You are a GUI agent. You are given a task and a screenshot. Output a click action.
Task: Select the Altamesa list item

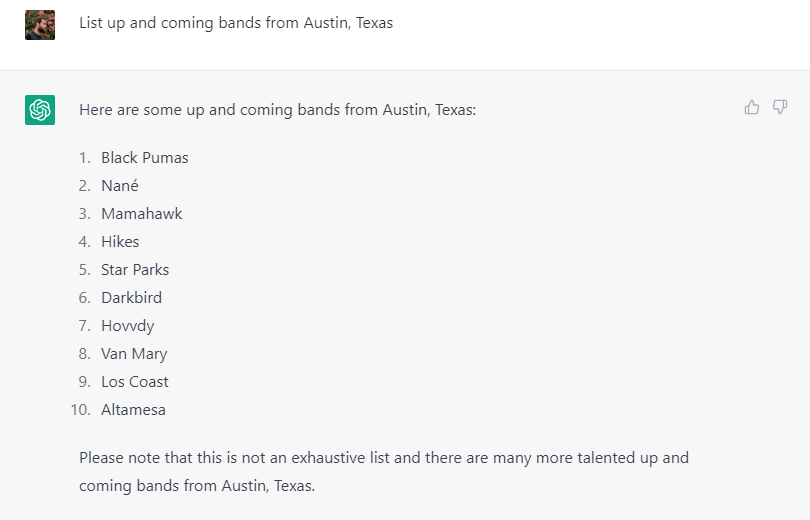tap(133, 409)
